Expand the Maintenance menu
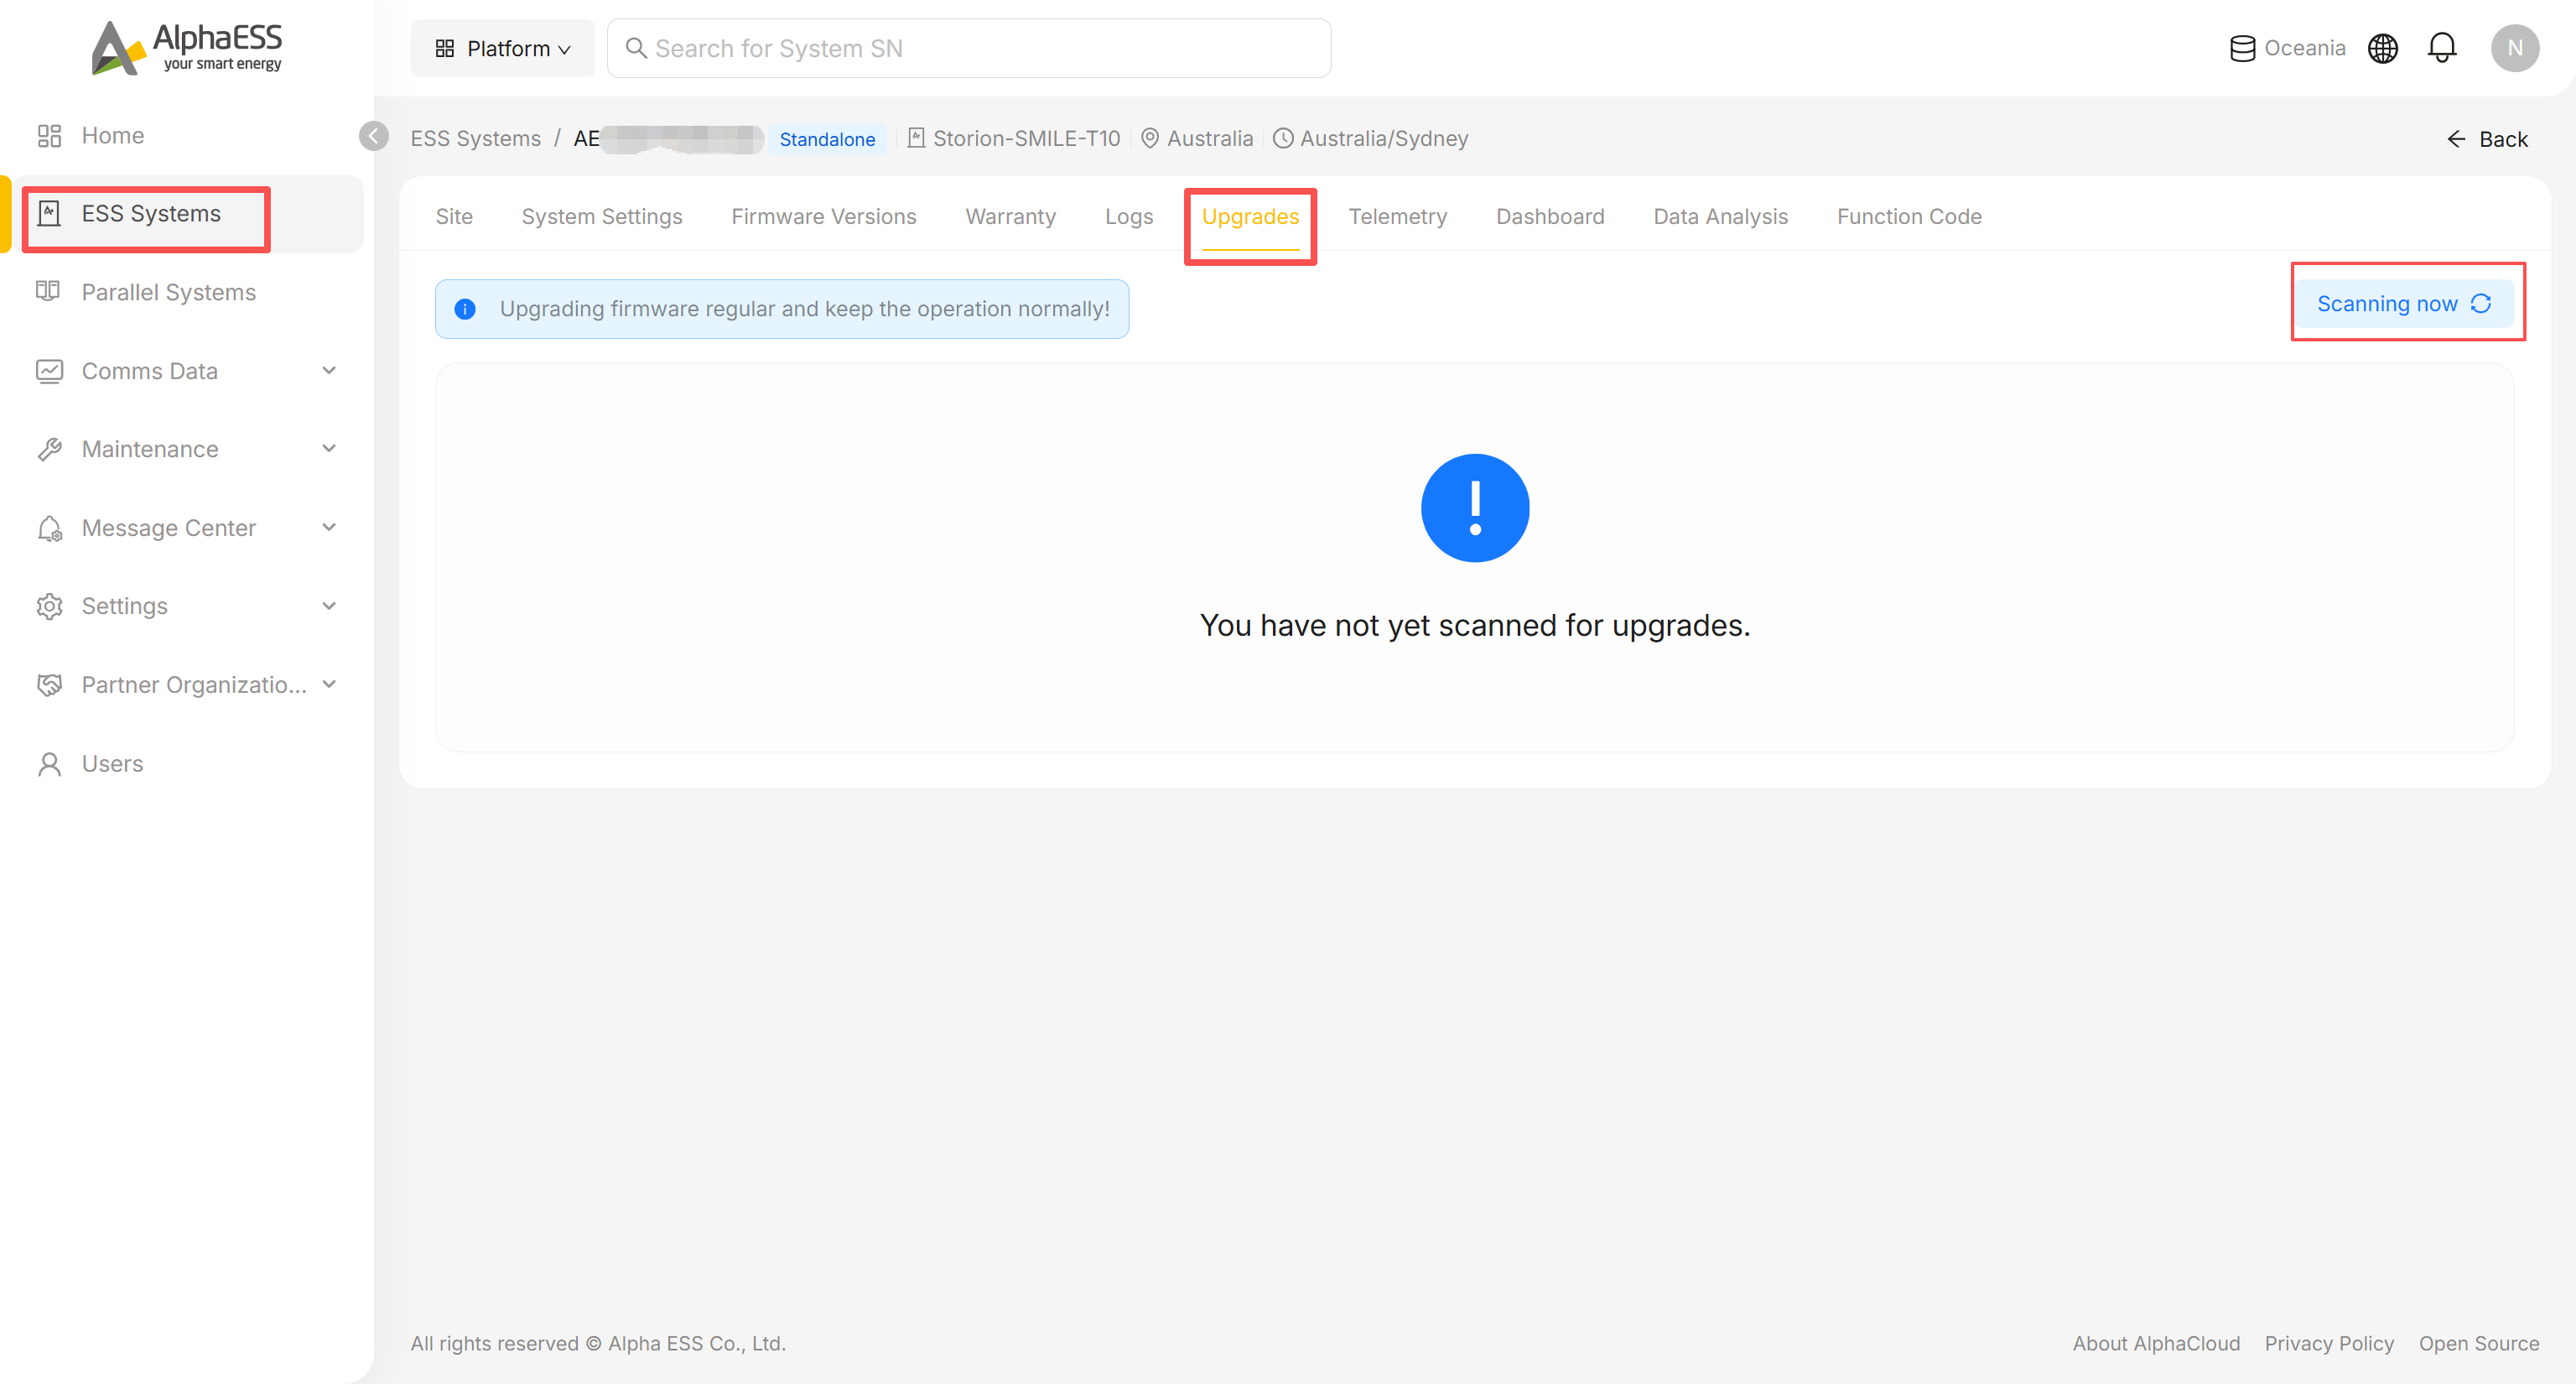Screen dimensions: 2576x1384 pyautogui.click(x=186, y=449)
